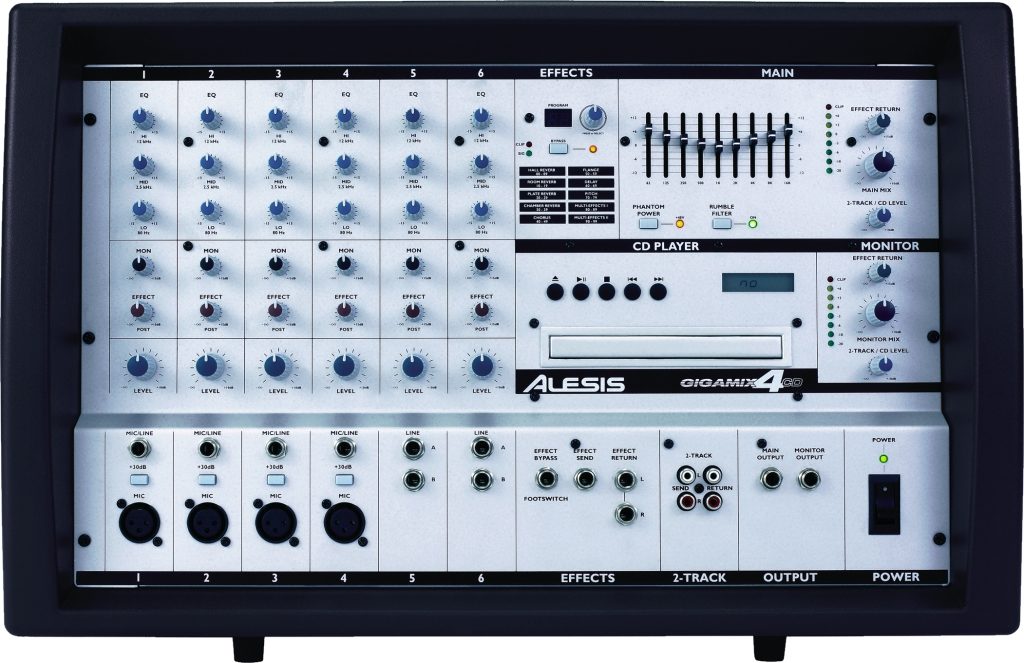Turn on the Rumble Filter
1024x663 pixels.
pyautogui.click(x=722, y=223)
